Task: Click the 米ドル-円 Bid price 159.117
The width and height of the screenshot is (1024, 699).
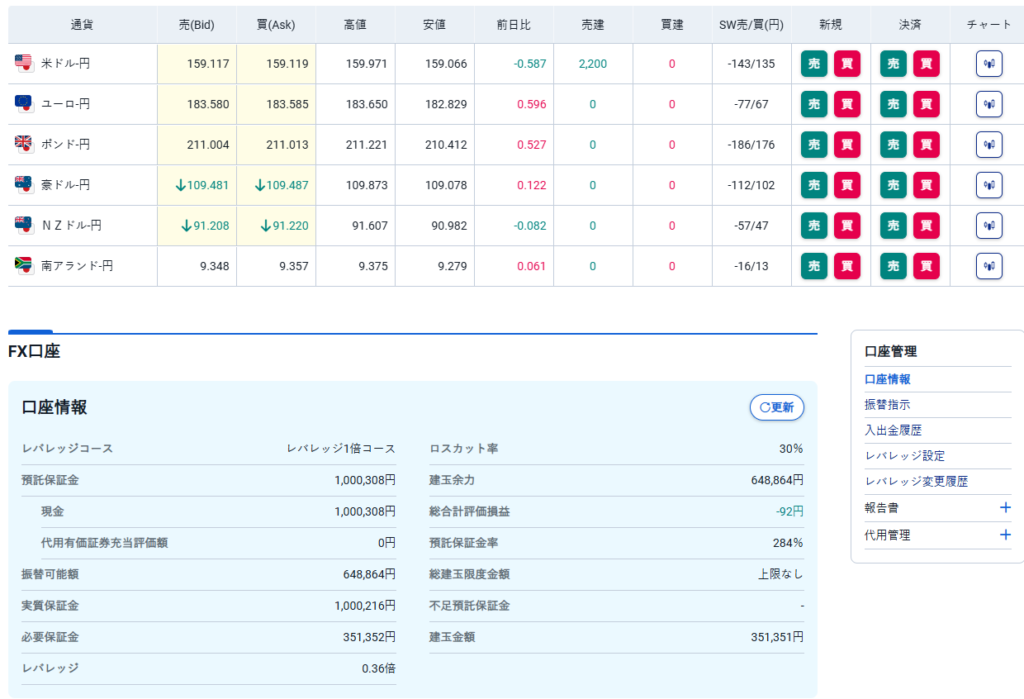Action: click(x=208, y=63)
